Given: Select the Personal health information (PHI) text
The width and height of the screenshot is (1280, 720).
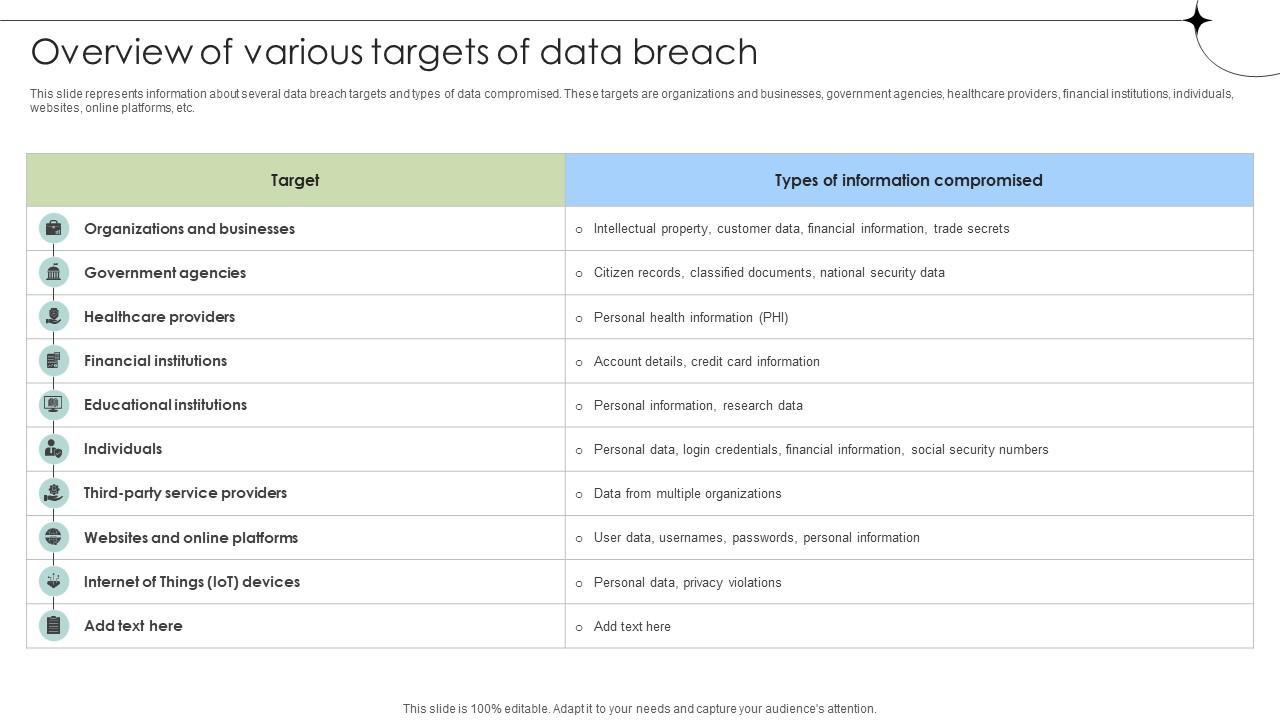Looking at the screenshot, I should point(691,318).
